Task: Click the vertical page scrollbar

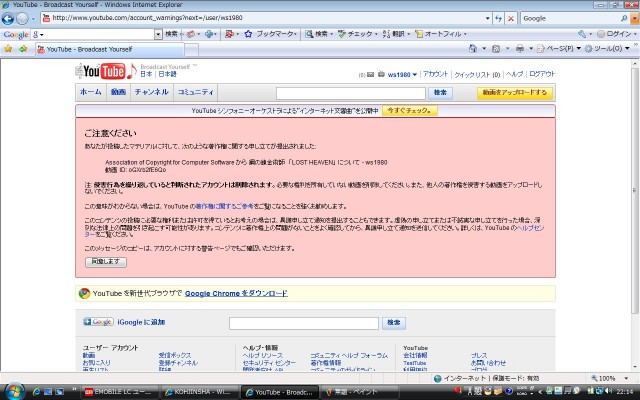Action: tap(635, 190)
